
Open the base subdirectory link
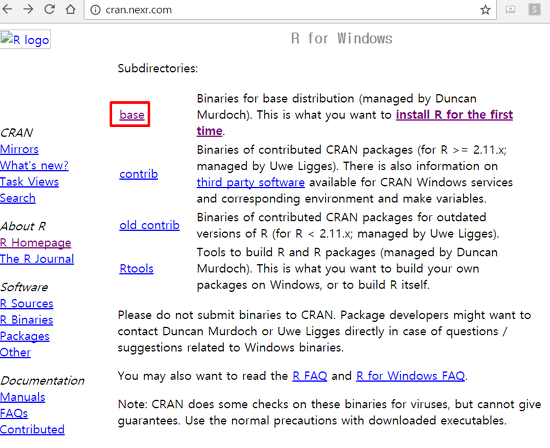click(x=132, y=115)
